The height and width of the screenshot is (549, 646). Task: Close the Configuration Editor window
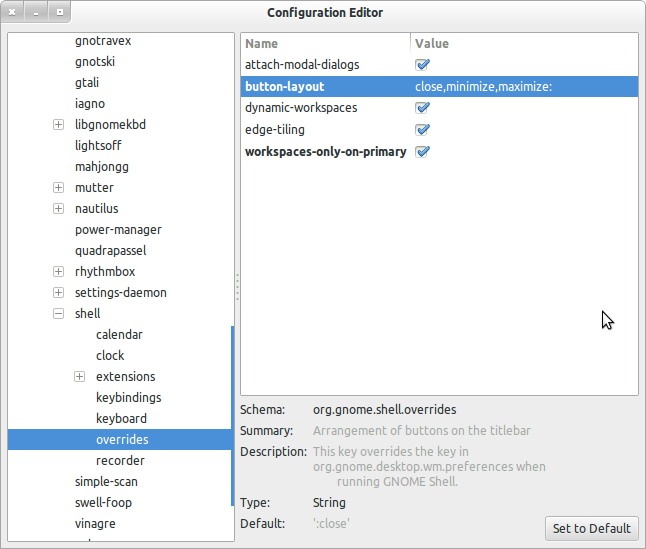coord(13,13)
